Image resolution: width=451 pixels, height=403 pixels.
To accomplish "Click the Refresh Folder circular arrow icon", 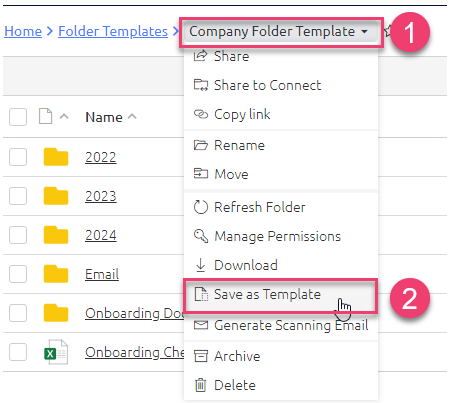I will [201, 207].
